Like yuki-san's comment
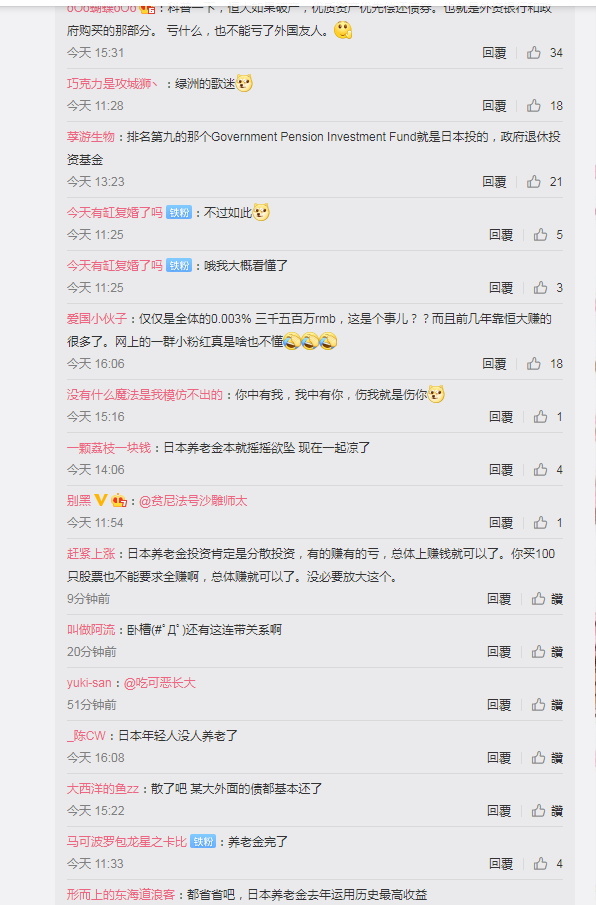The height and width of the screenshot is (905, 596). pos(538,705)
